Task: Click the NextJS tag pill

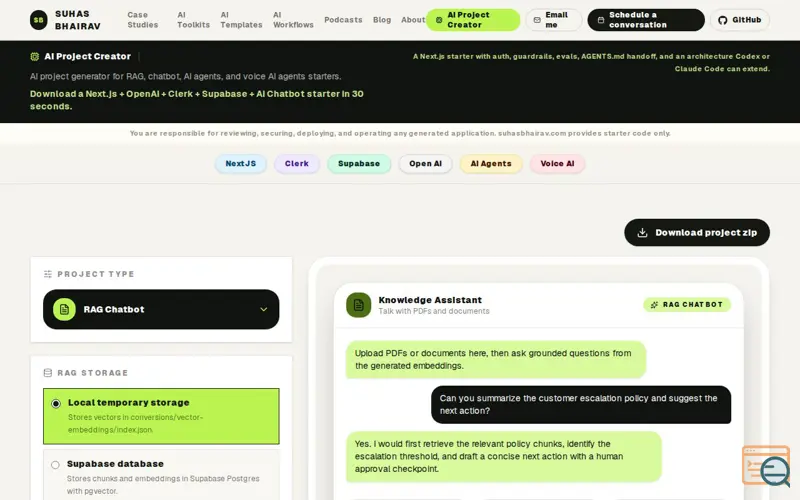Action: click(241, 164)
